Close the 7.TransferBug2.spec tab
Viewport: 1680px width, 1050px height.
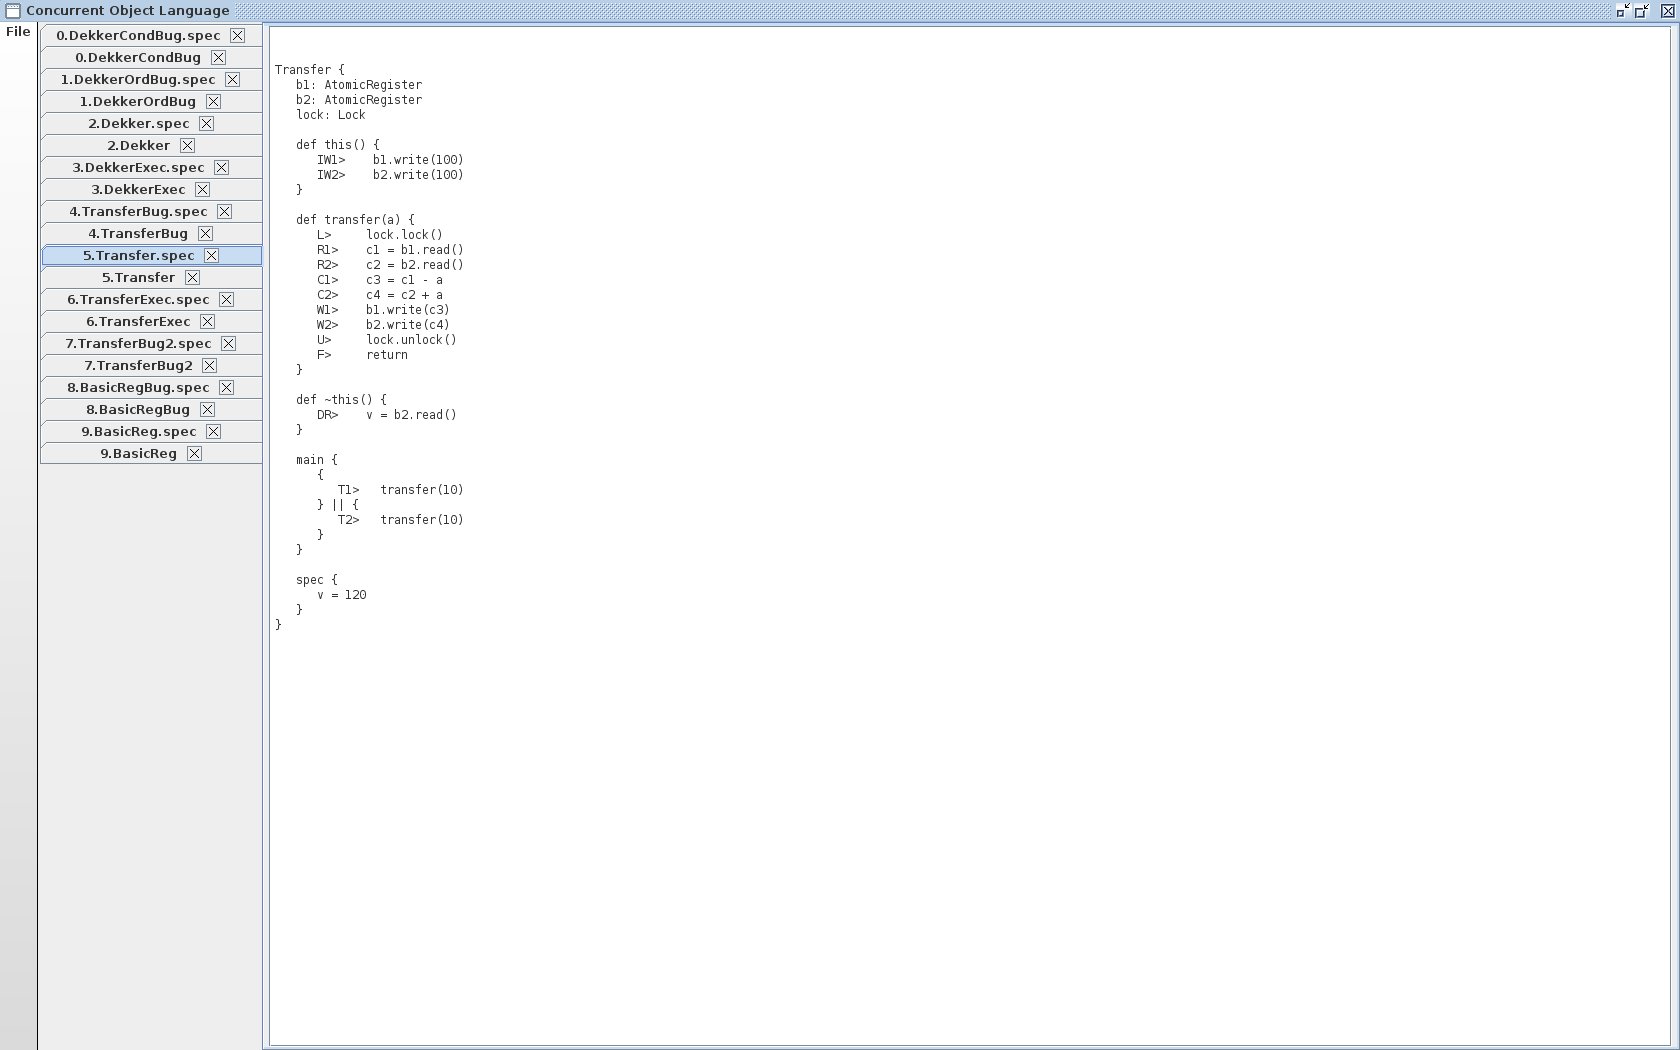click(x=228, y=343)
